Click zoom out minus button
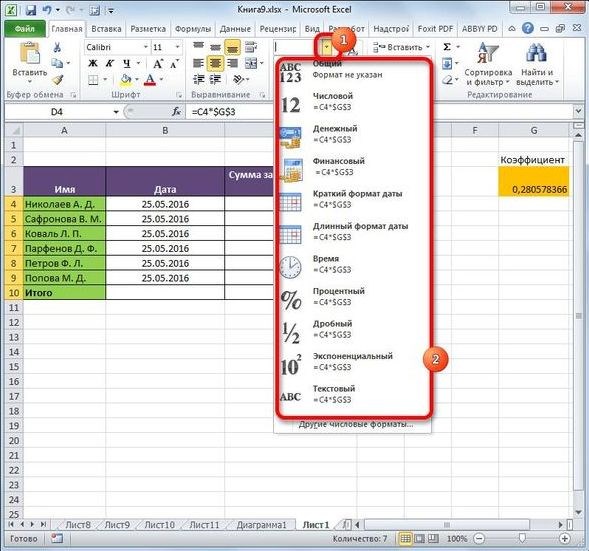The height and width of the screenshot is (551, 589). pos(479,539)
